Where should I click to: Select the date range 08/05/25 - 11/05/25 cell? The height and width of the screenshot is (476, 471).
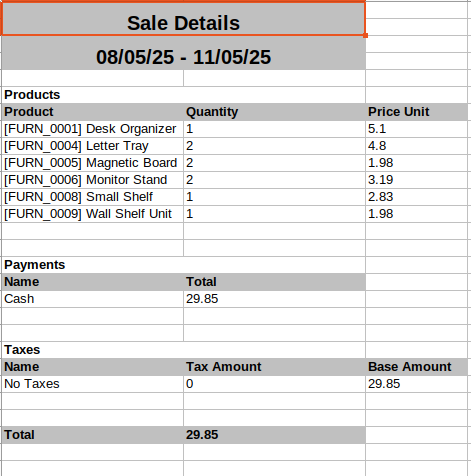(183, 53)
